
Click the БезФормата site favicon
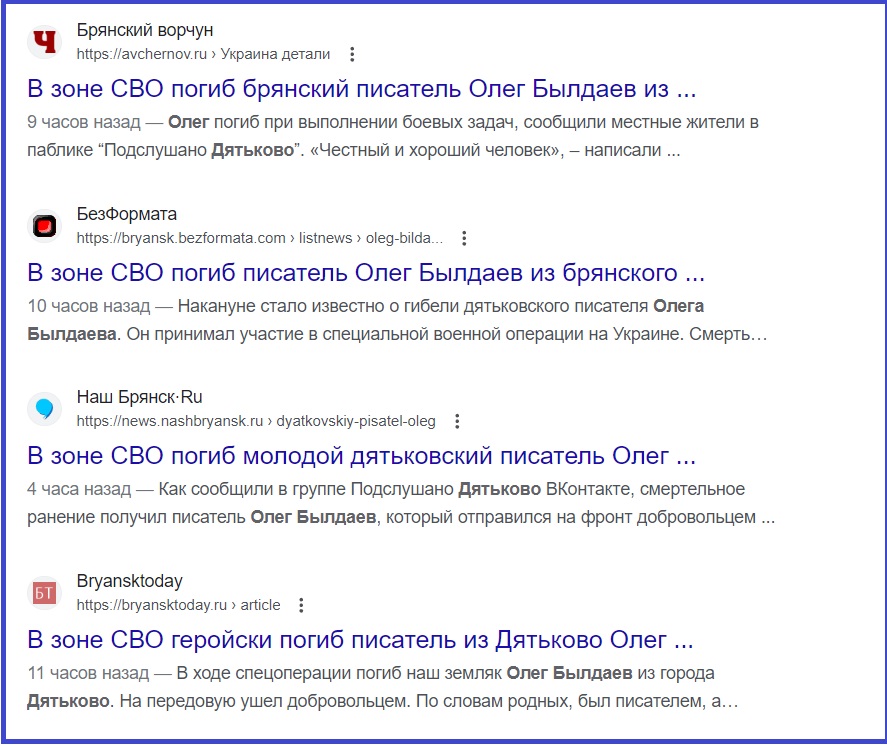(44, 226)
